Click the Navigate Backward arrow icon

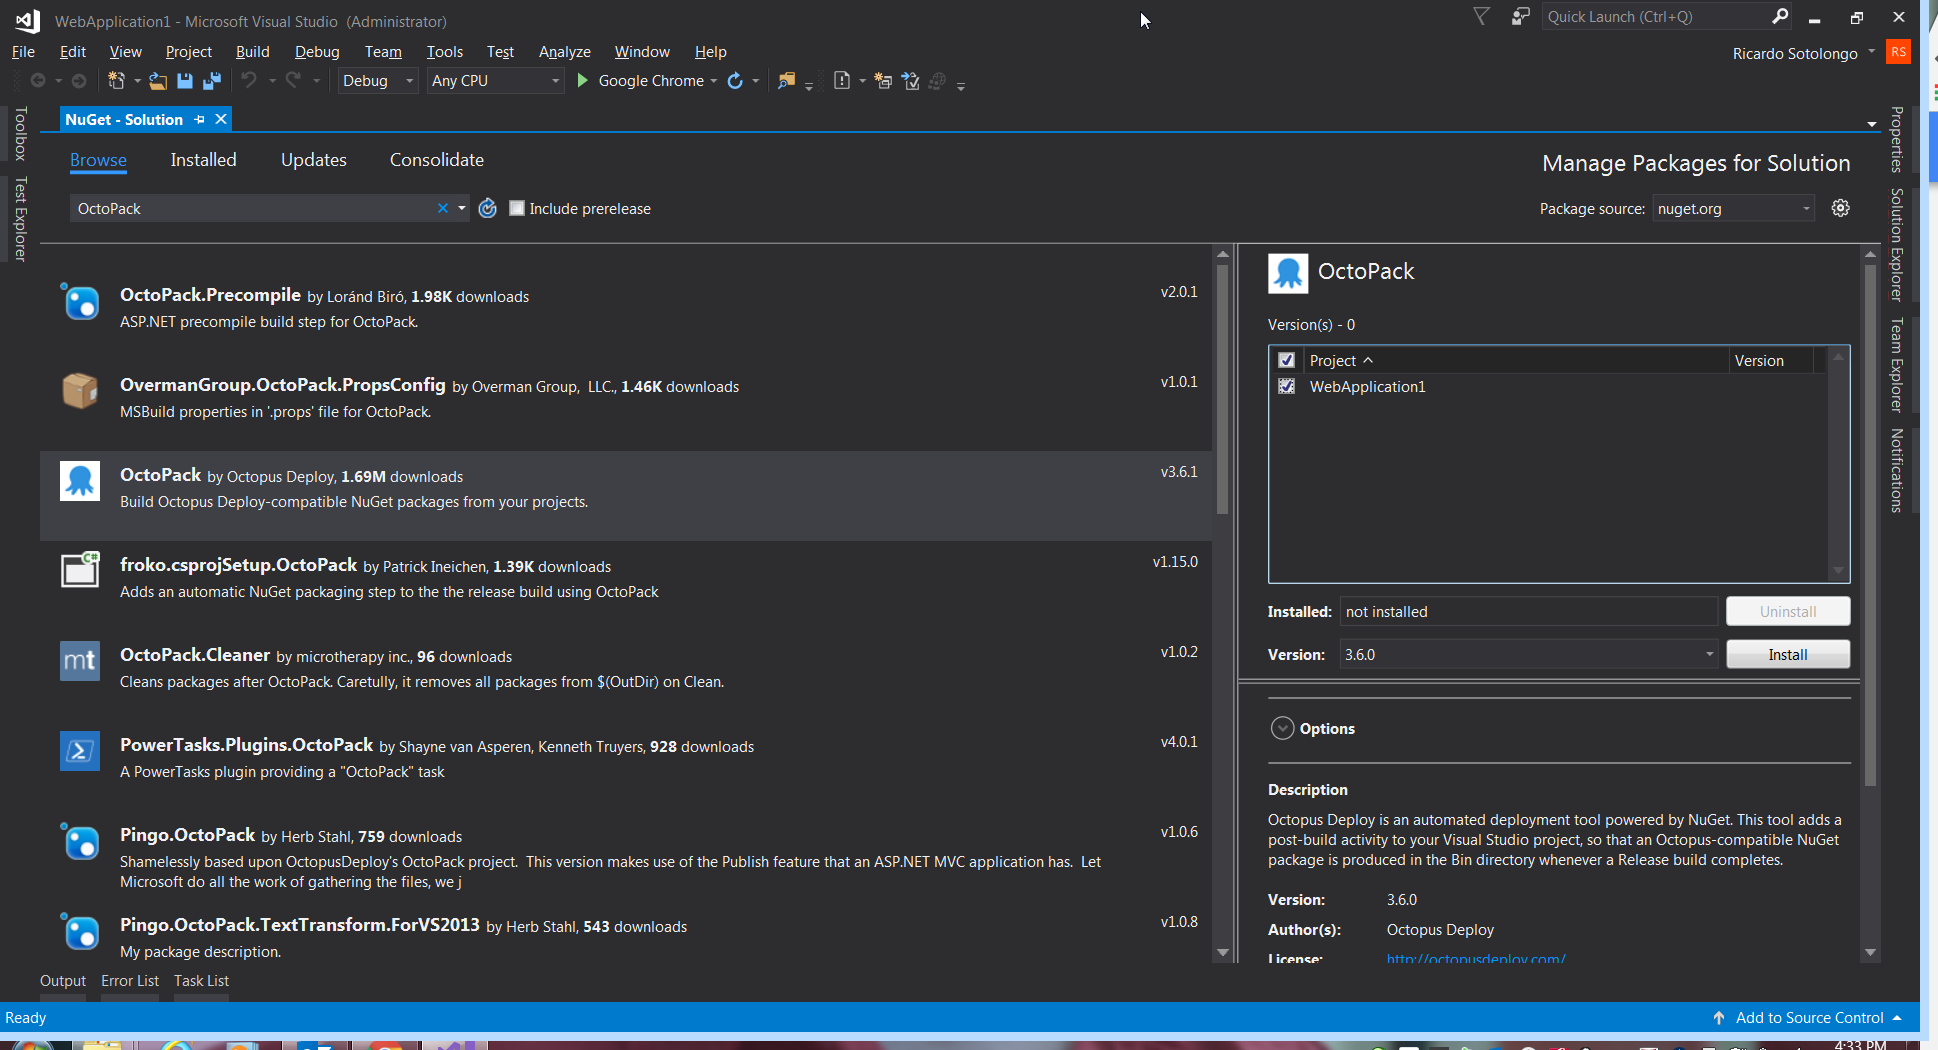click(38, 81)
